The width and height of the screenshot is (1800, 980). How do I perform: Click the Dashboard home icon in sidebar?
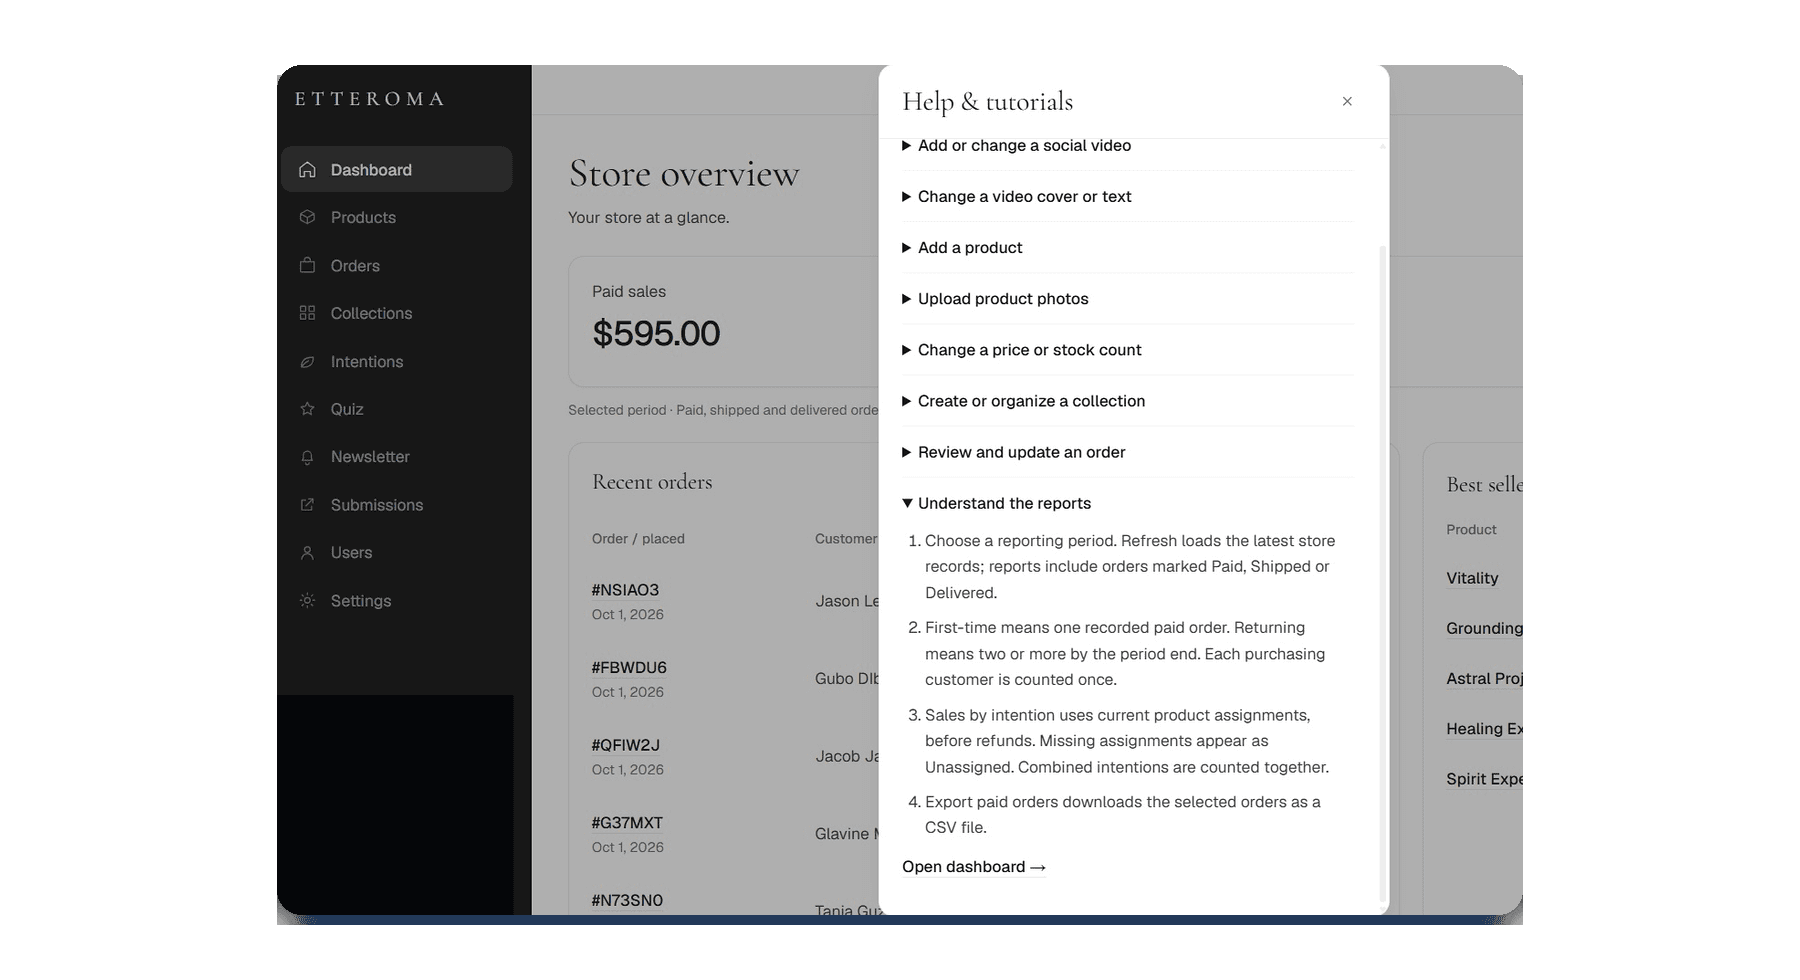[307, 170]
